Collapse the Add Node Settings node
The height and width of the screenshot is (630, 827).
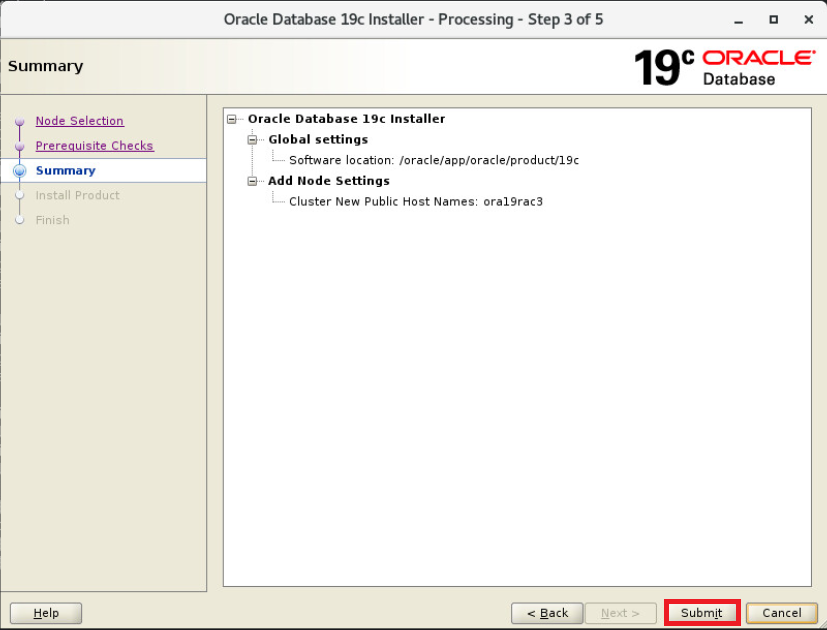[253, 181]
